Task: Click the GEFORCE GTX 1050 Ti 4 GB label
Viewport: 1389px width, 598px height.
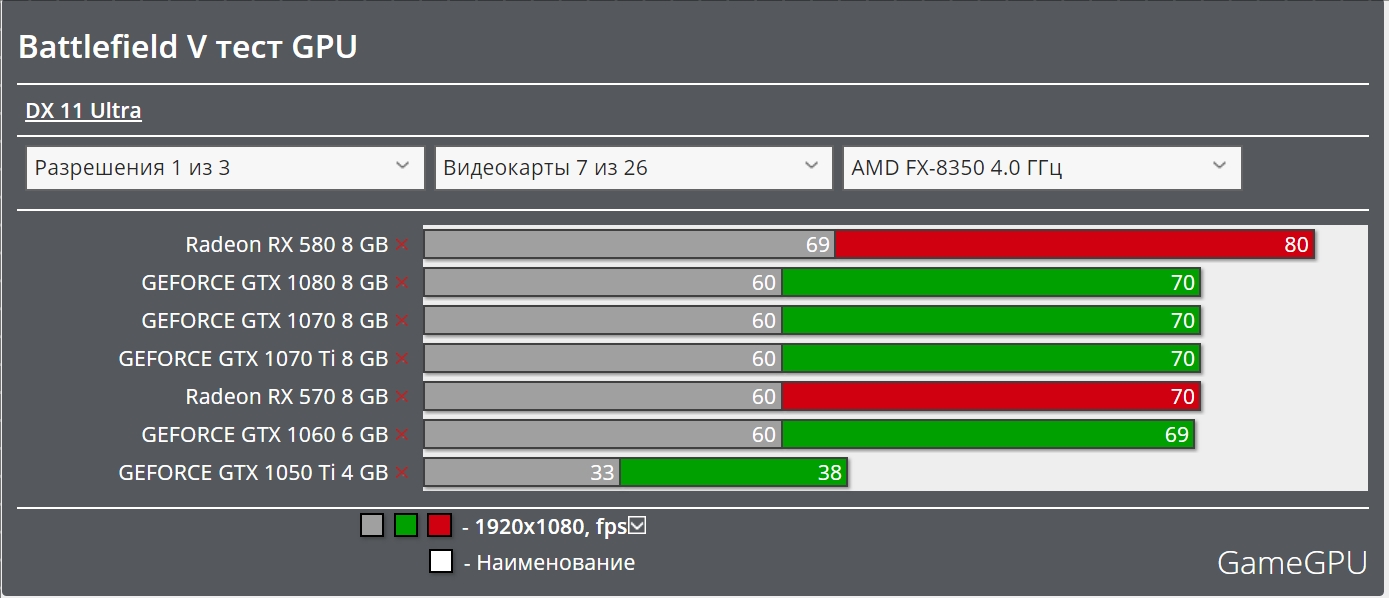Action: [x=253, y=473]
